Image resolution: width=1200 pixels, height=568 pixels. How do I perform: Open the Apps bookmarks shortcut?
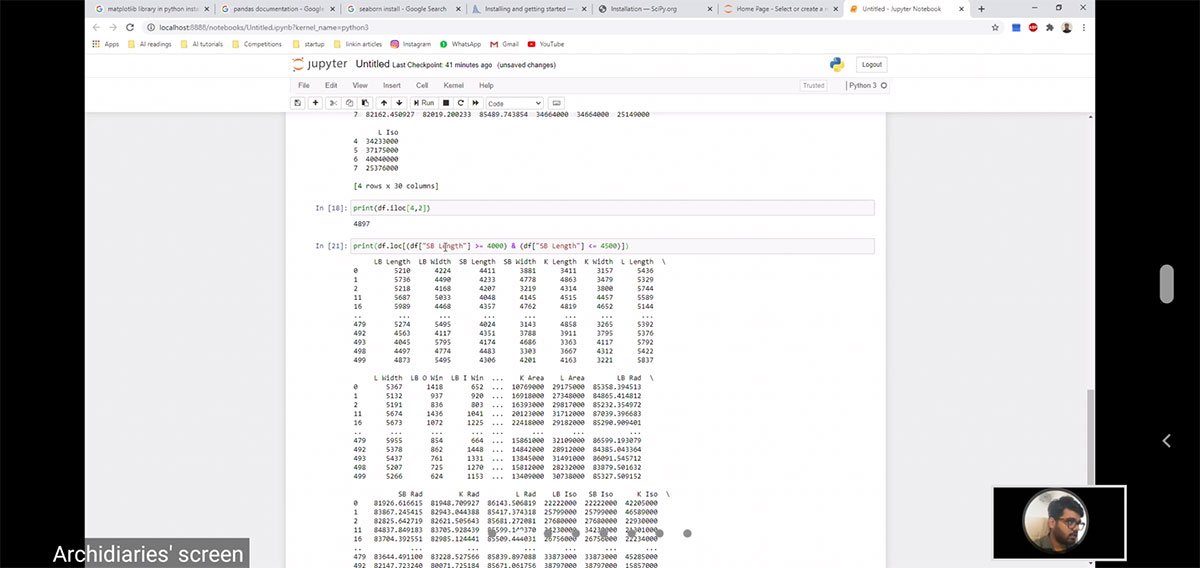tap(105, 44)
